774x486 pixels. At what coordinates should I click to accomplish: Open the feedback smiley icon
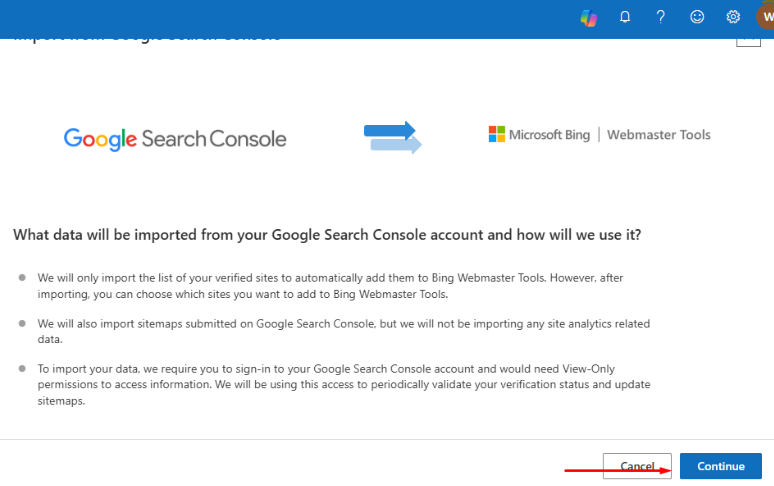697,17
